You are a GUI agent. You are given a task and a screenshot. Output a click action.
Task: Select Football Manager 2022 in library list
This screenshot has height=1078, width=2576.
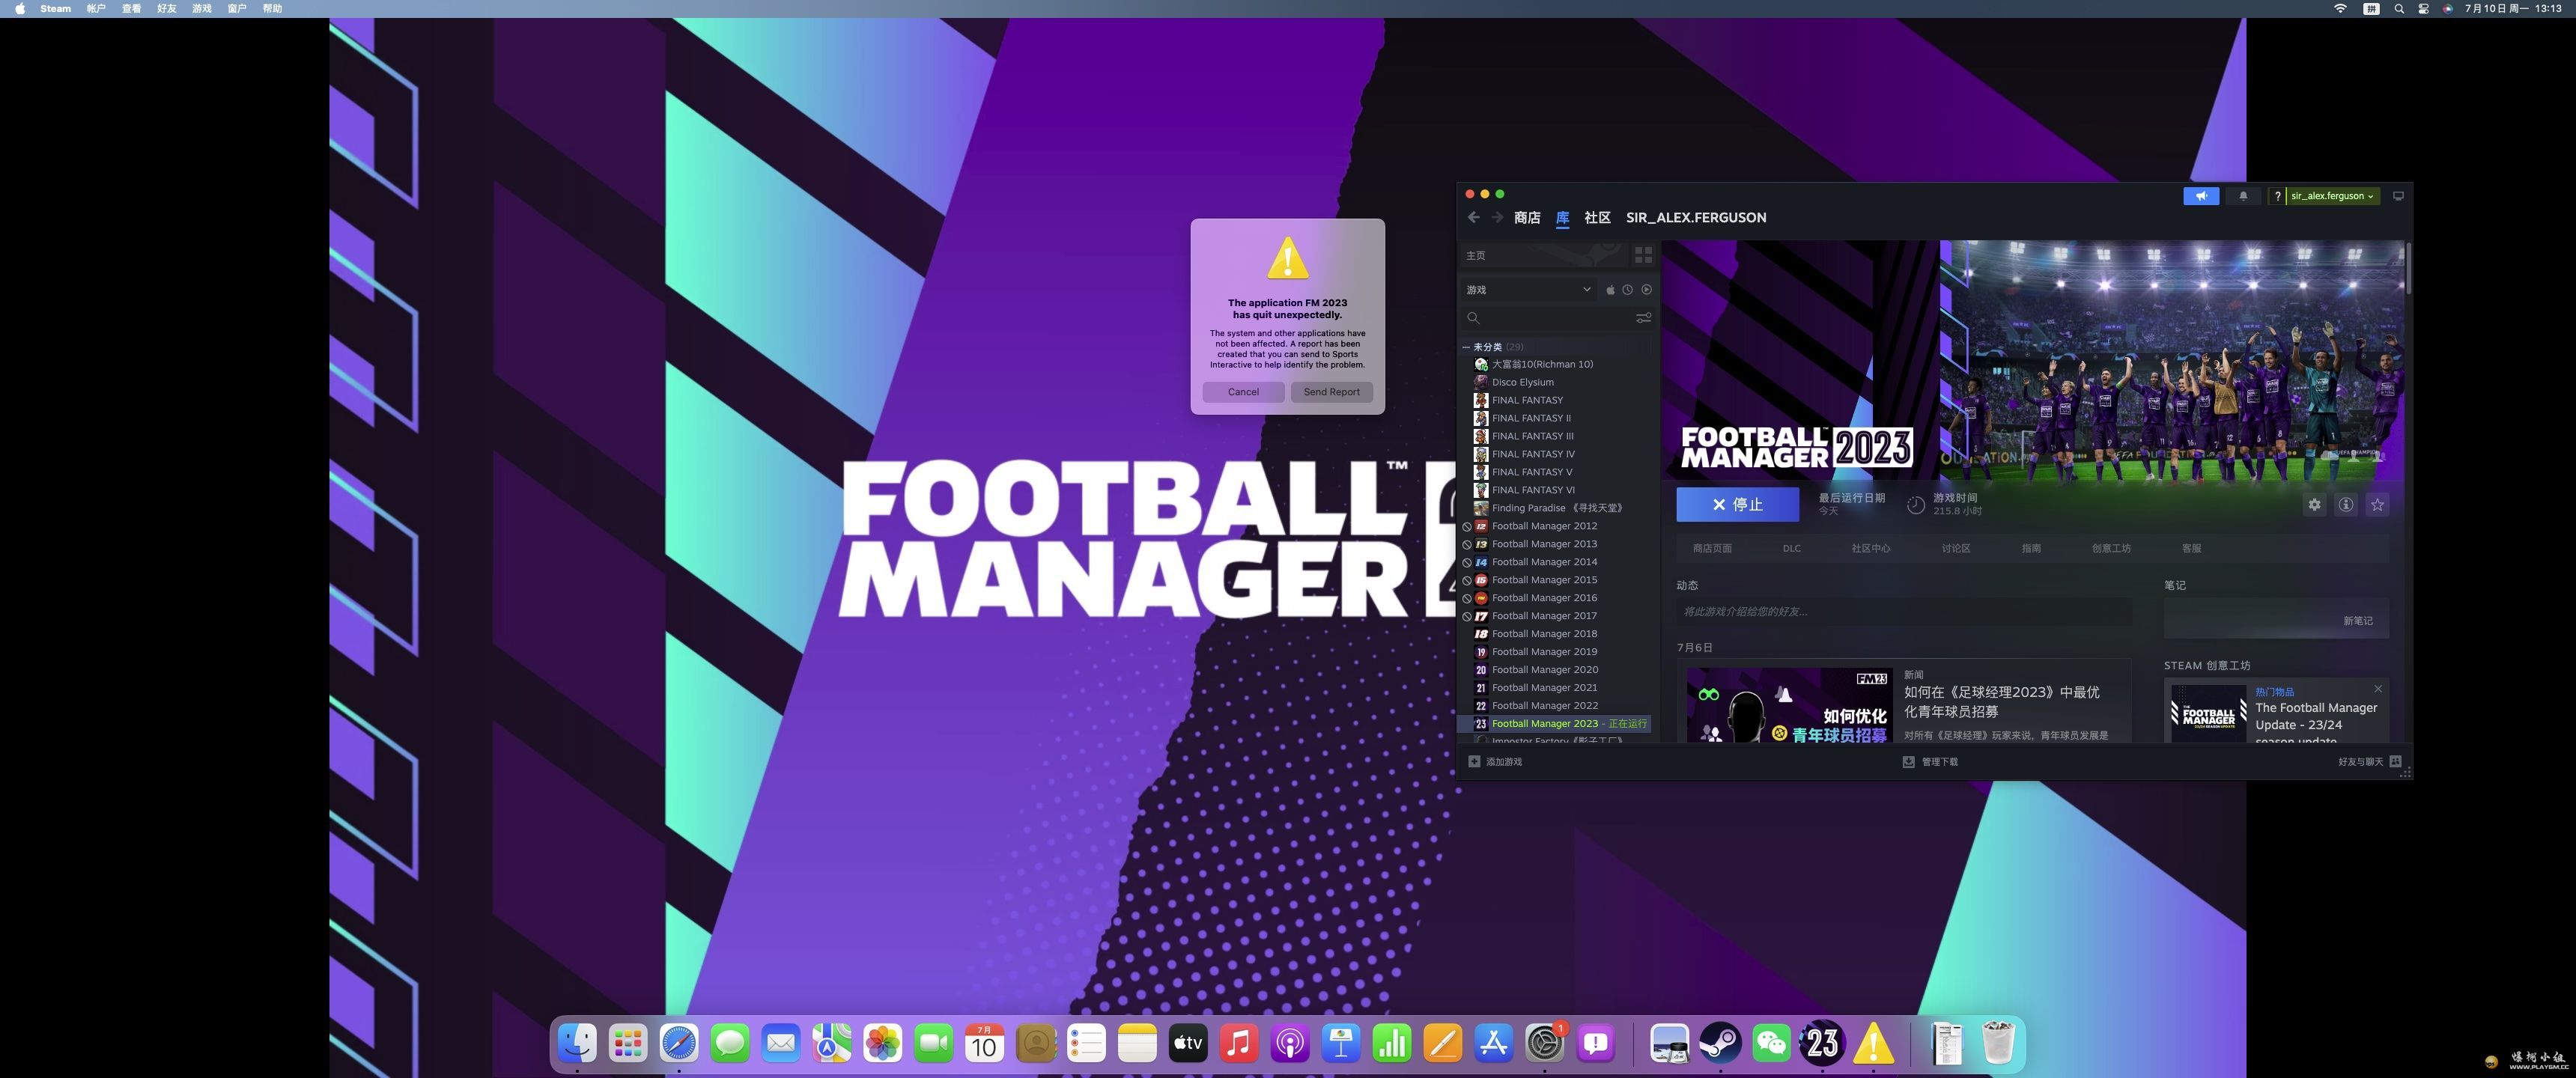[x=1544, y=706]
